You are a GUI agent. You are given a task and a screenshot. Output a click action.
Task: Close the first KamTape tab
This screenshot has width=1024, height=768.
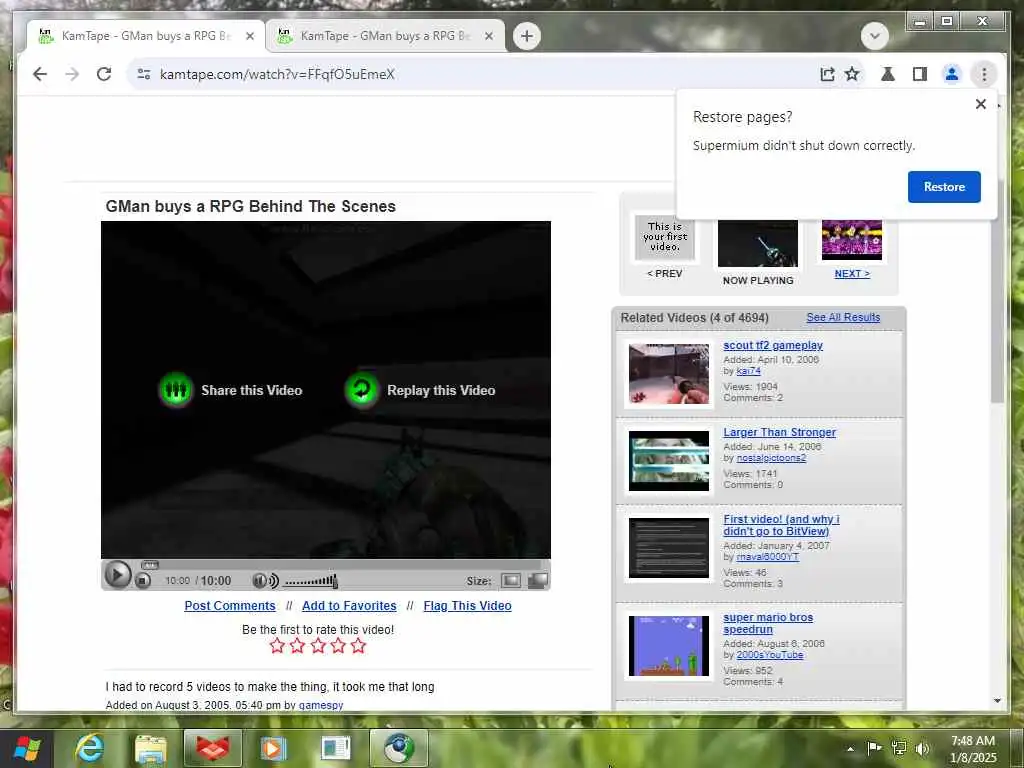[249, 36]
